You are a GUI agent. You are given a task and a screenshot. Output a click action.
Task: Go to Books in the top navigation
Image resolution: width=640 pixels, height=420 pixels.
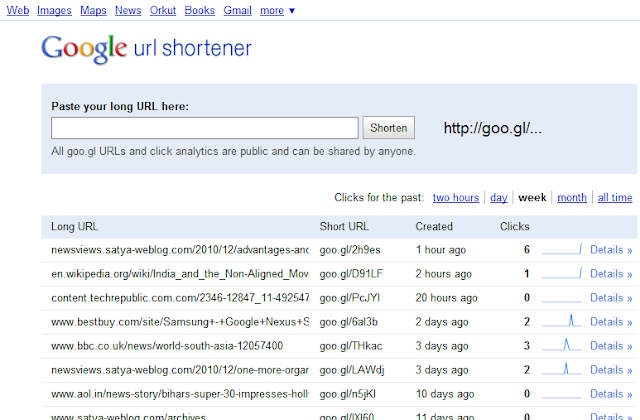[200, 10]
